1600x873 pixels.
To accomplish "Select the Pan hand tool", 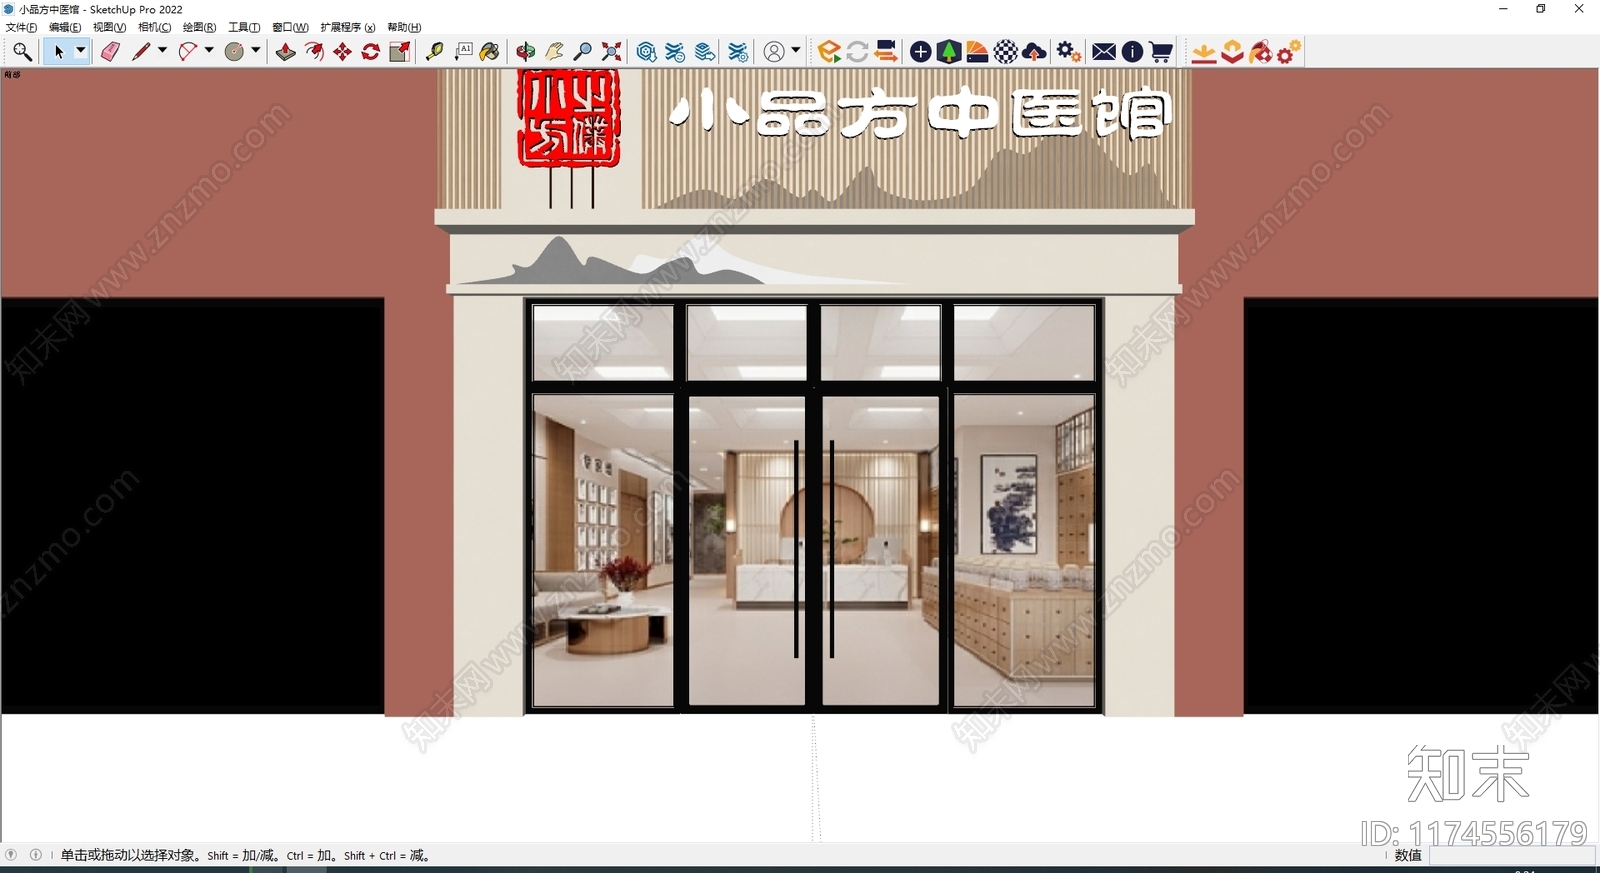I will pyautogui.click(x=554, y=51).
